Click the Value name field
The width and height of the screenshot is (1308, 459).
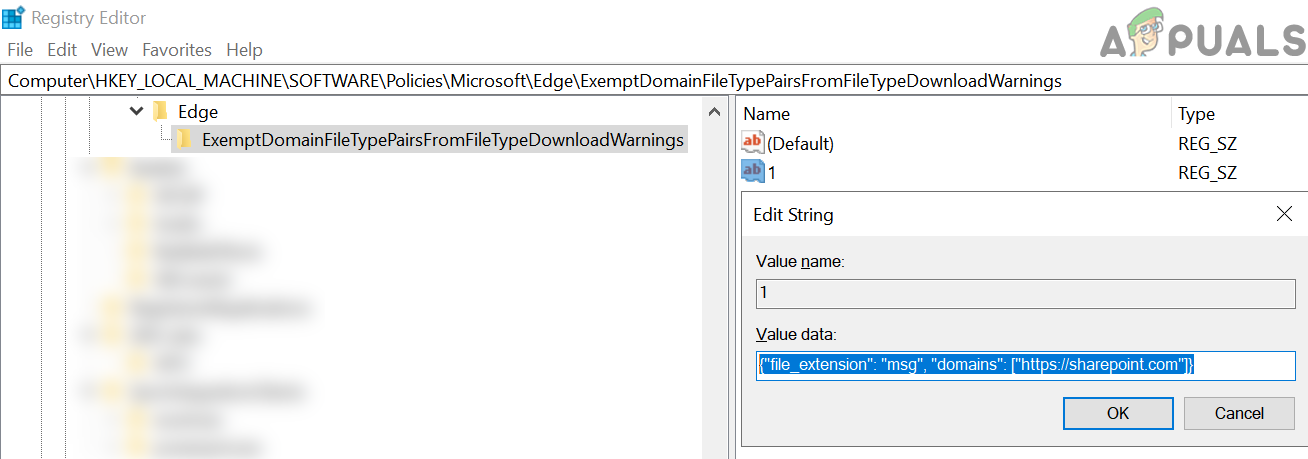coord(1025,295)
